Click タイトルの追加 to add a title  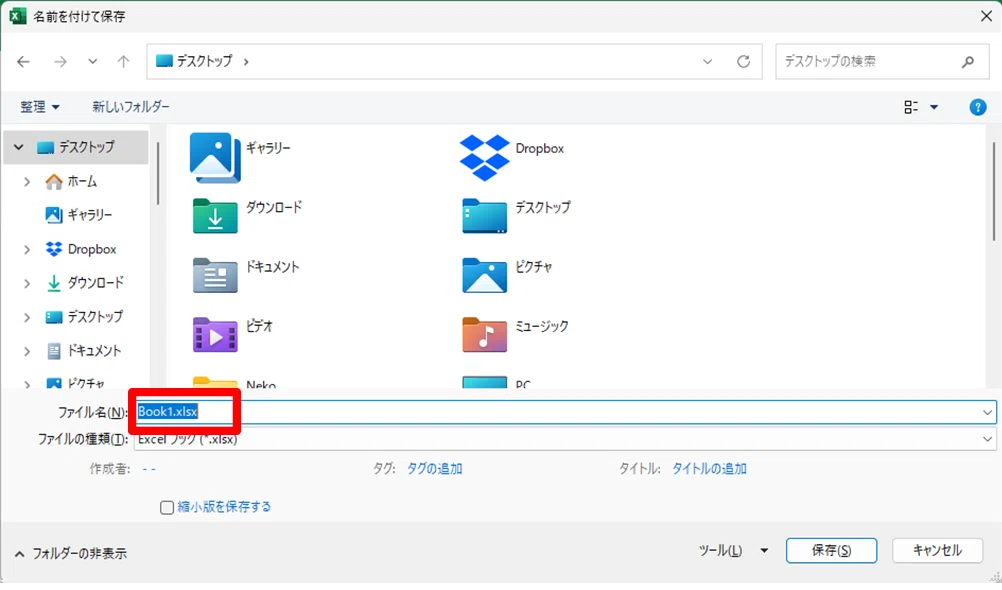pos(709,469)
